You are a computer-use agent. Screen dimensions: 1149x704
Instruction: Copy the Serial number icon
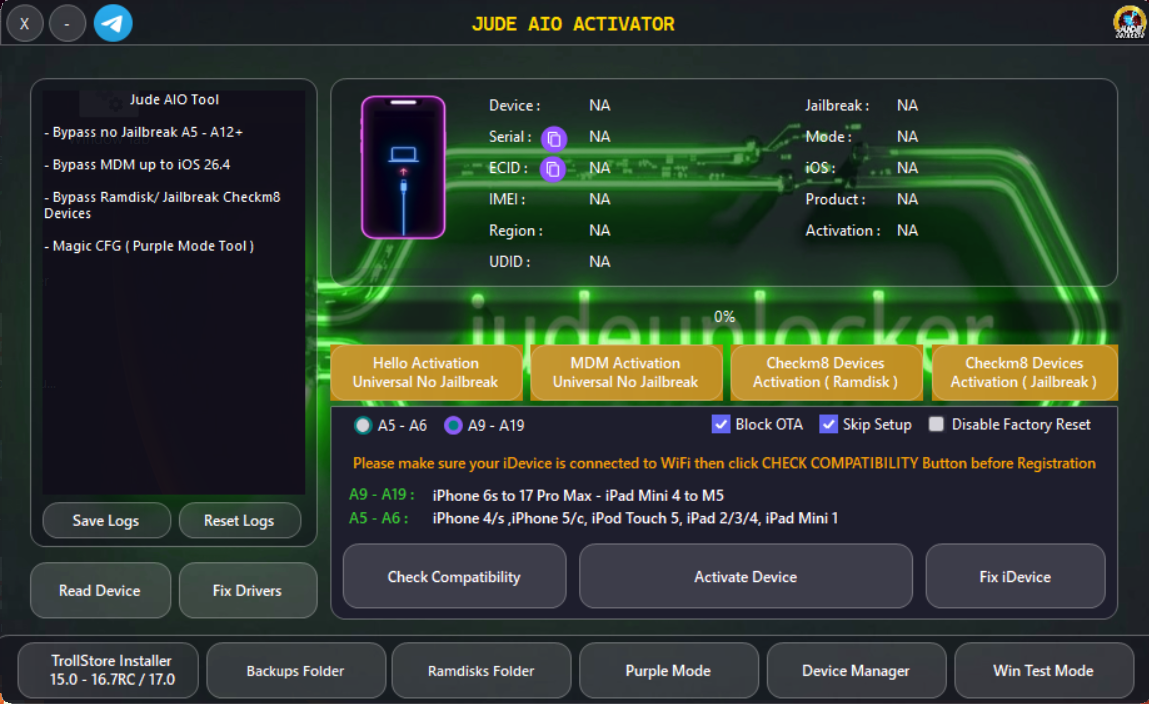[554, 138]
